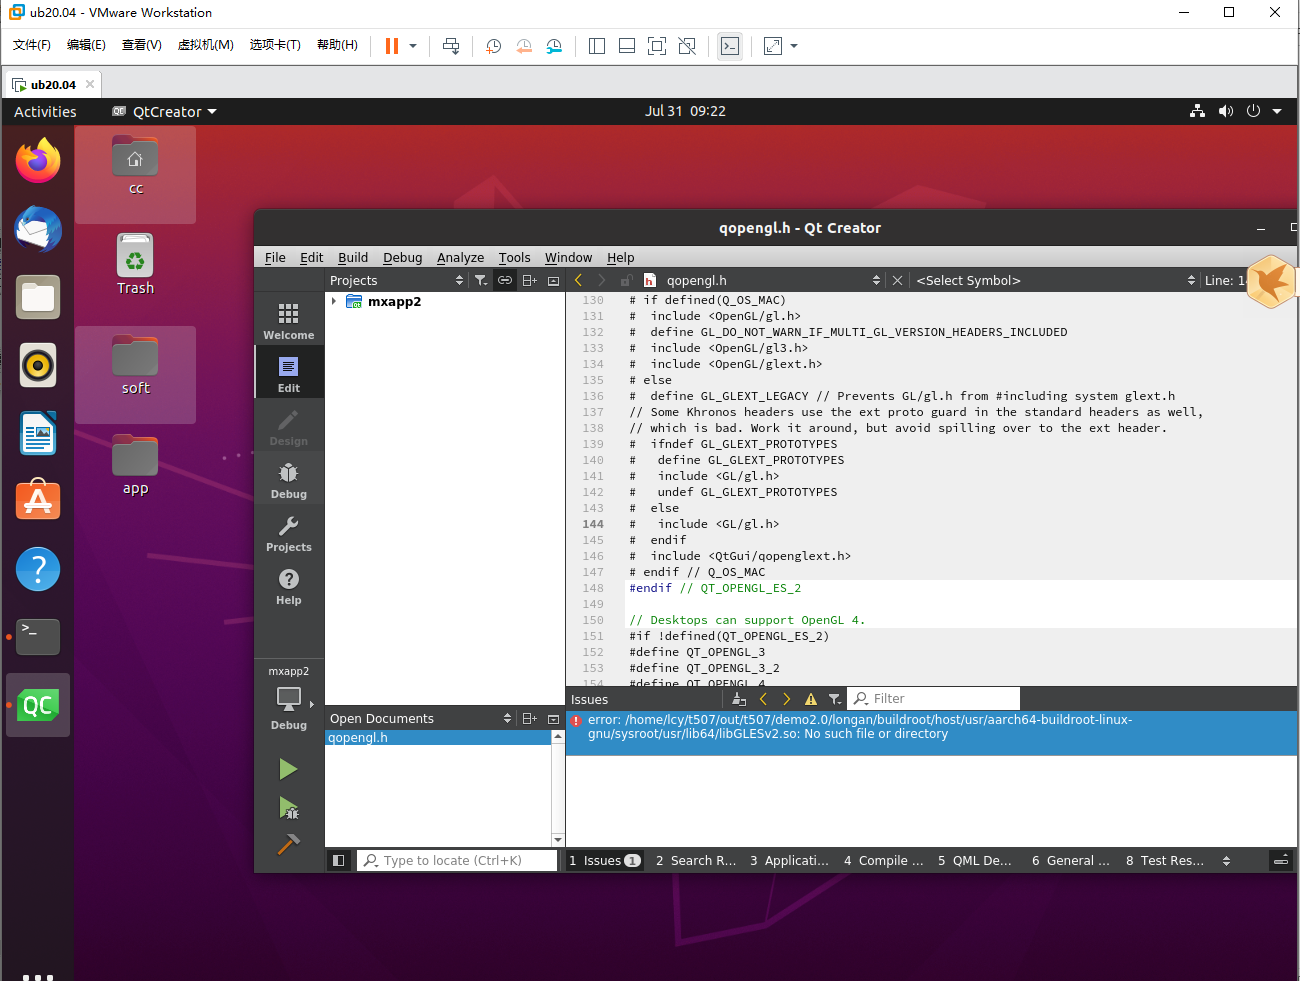Open the Application Output pane
The height and width of the screenshot is (981, 1300).
(x=790, y=860)
